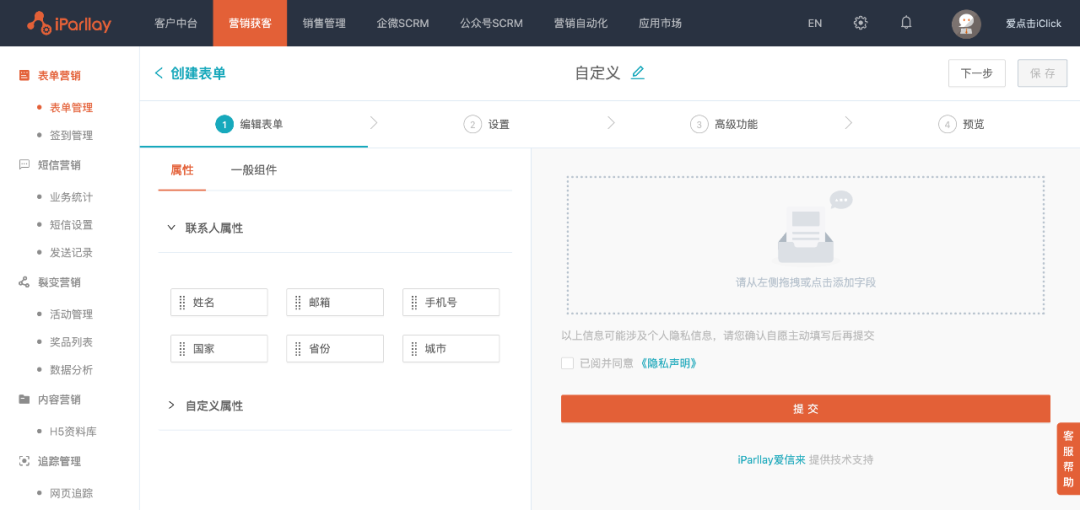This screenshot has width=1080, height=510.
Task: Click the drag handle on 姓名 field
Action: [x=182, y=302]
